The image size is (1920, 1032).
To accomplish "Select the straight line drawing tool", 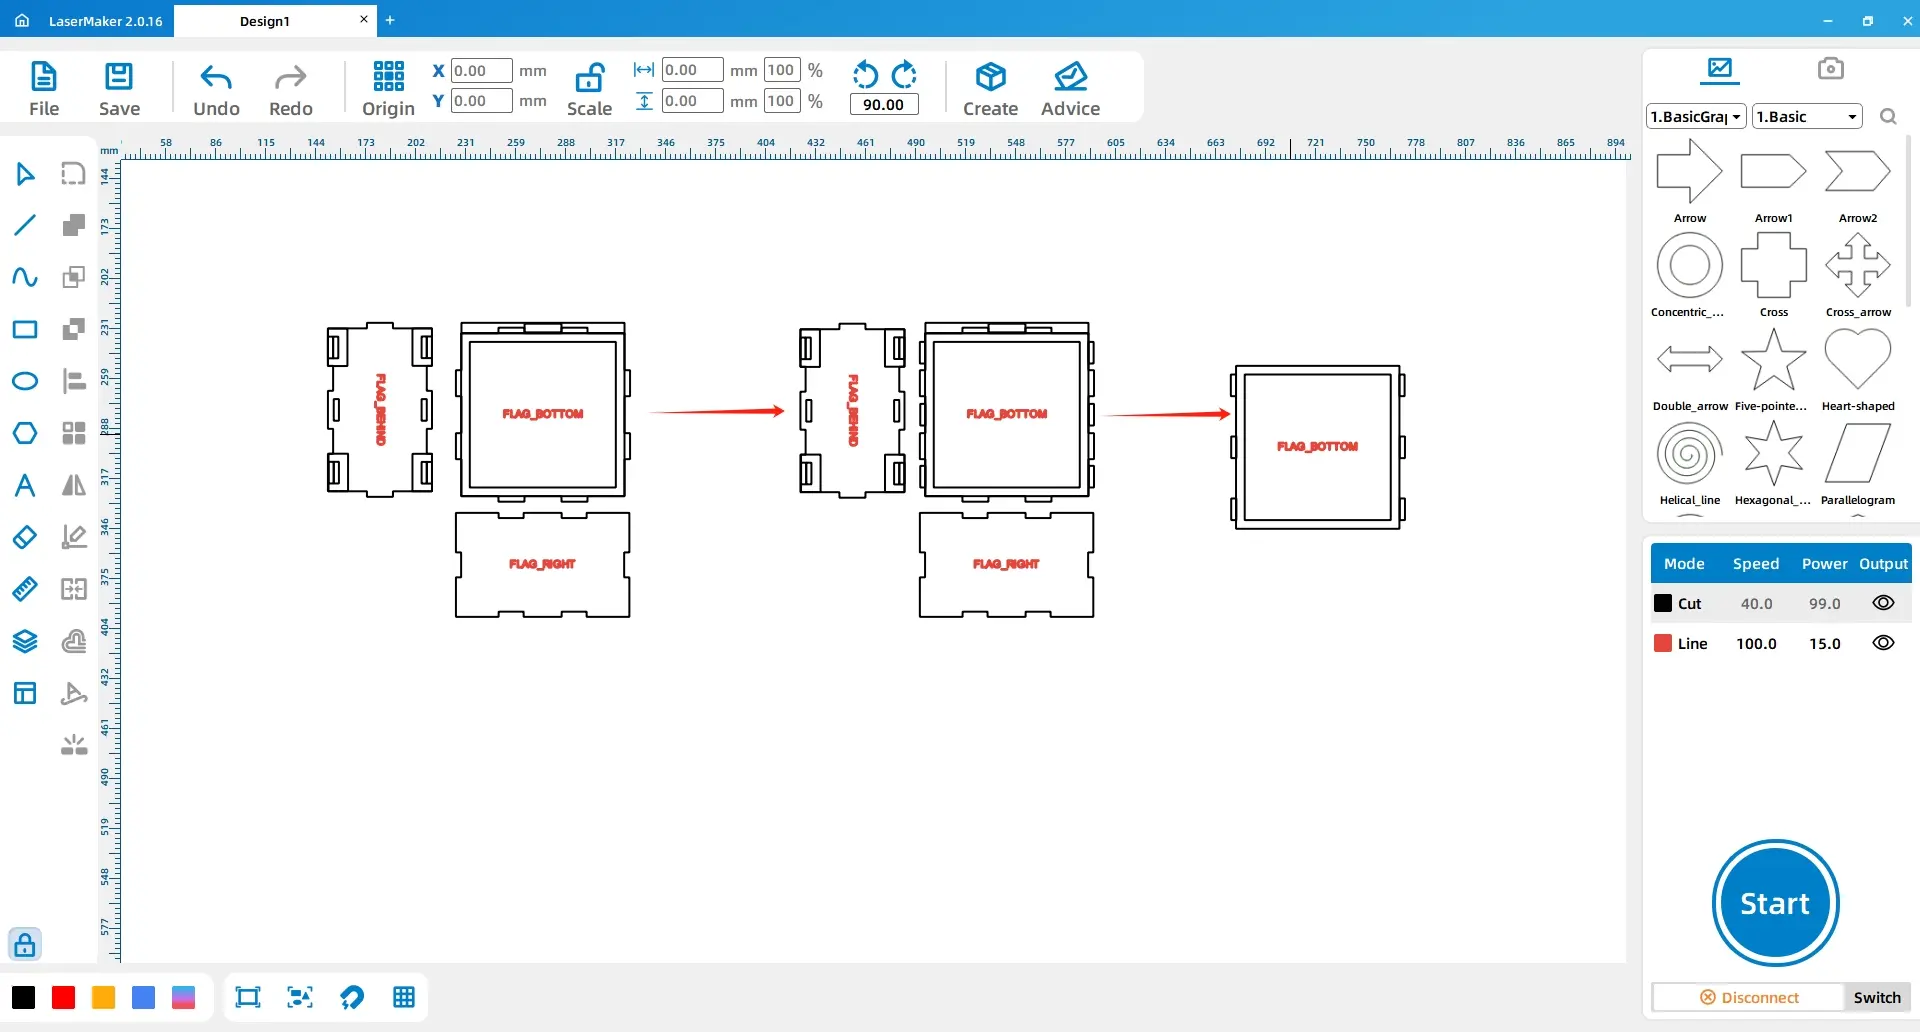I will pos(25,225).
